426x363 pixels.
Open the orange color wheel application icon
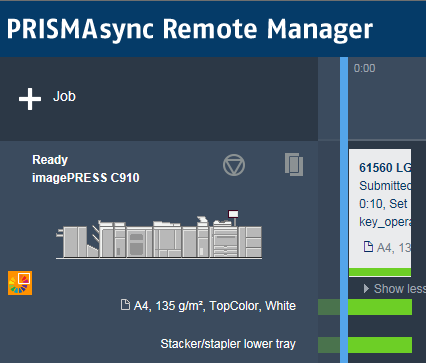(20, 283)
